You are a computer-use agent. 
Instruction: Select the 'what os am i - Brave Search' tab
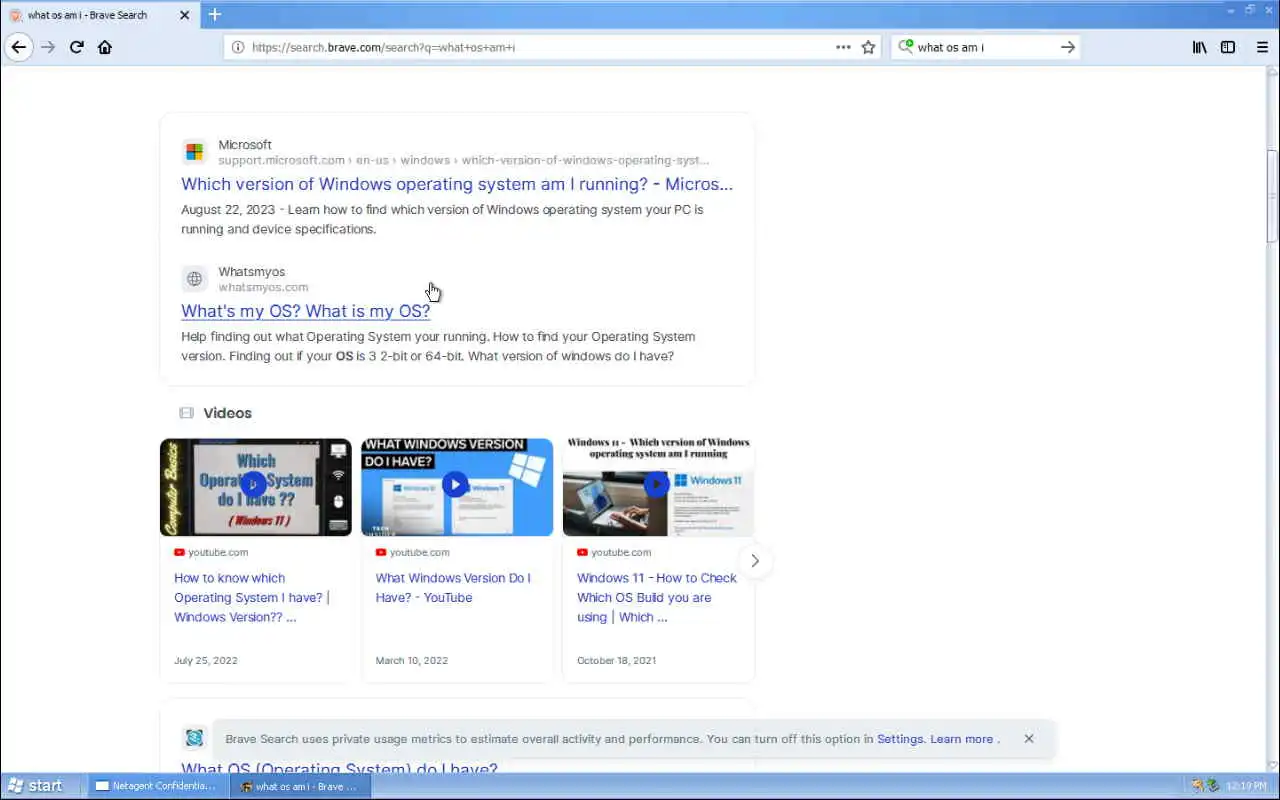[x=100, y=15]
